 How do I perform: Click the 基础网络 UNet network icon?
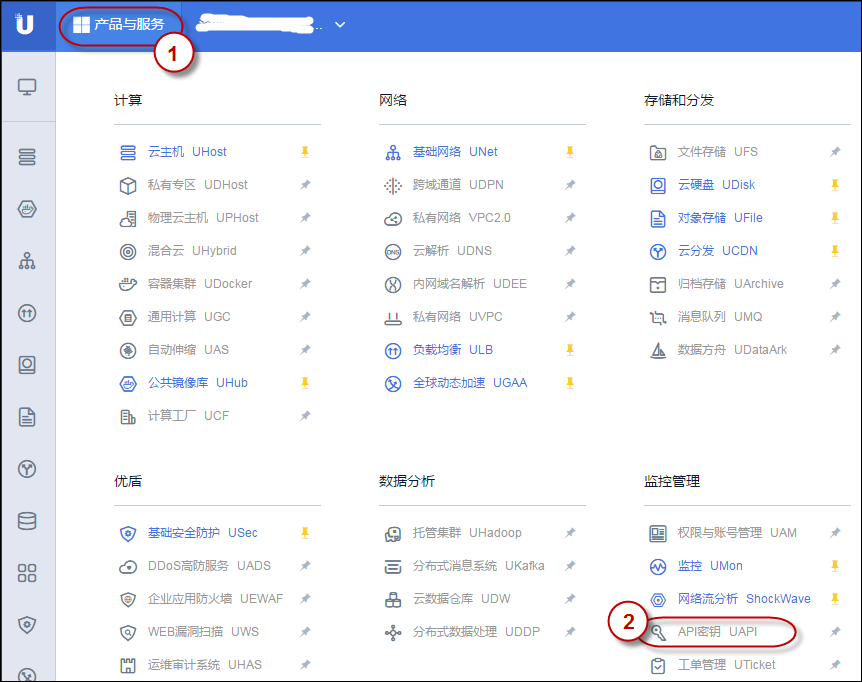tap(393, 152)
